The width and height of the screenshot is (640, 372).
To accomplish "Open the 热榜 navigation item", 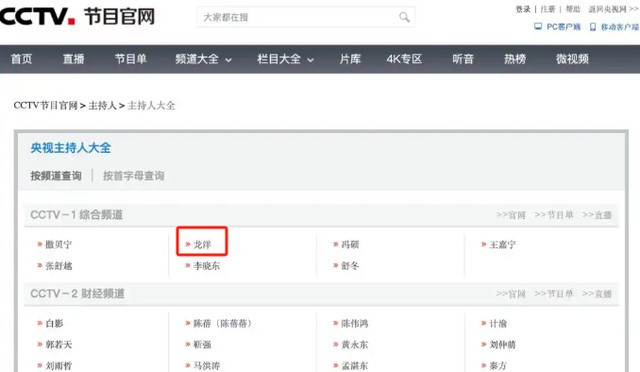I will pos(515,59).
